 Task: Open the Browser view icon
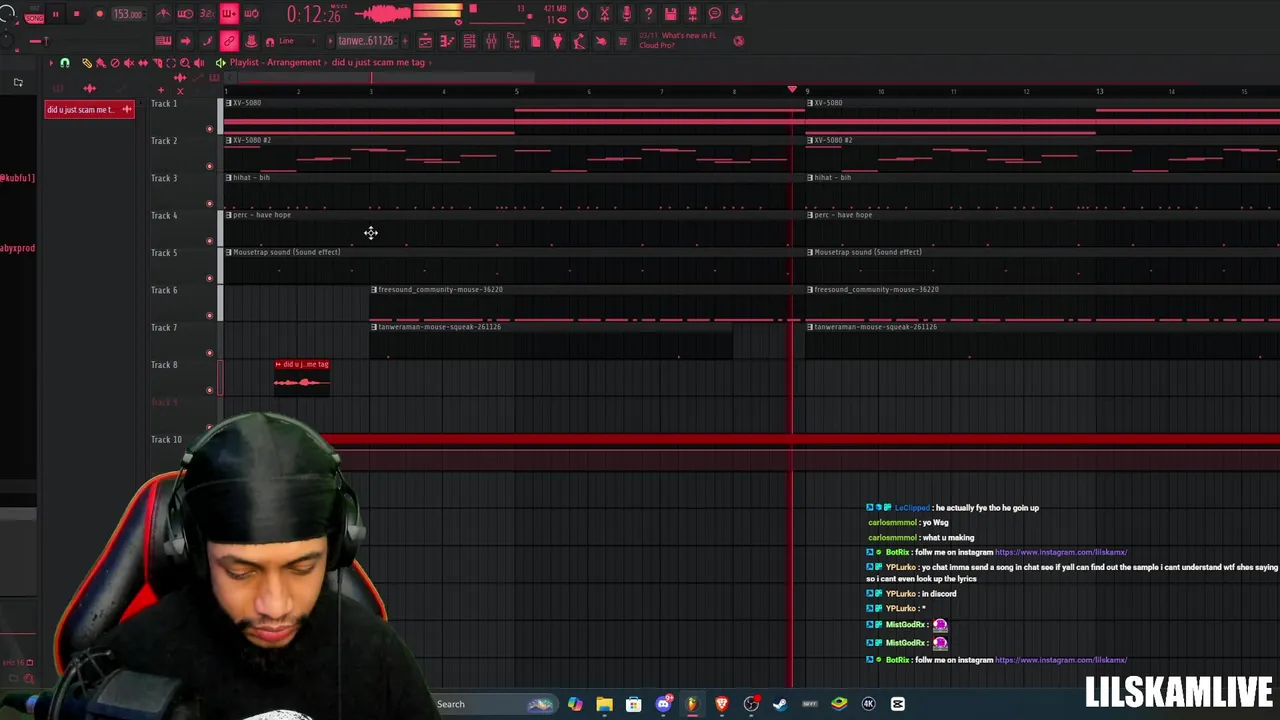click(x=513, y=41)
